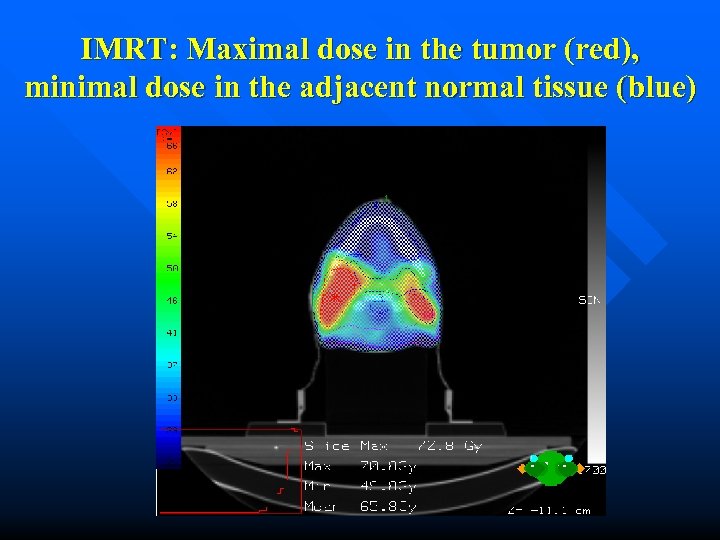Viewport: 720px width, 540px height.
Task: Click the 58 label on dose scale
Action: point(172,203)
